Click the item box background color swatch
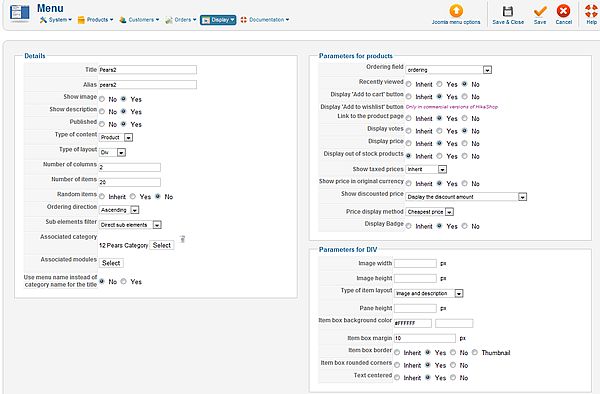 pyautogui.click(x=454, y=323)
